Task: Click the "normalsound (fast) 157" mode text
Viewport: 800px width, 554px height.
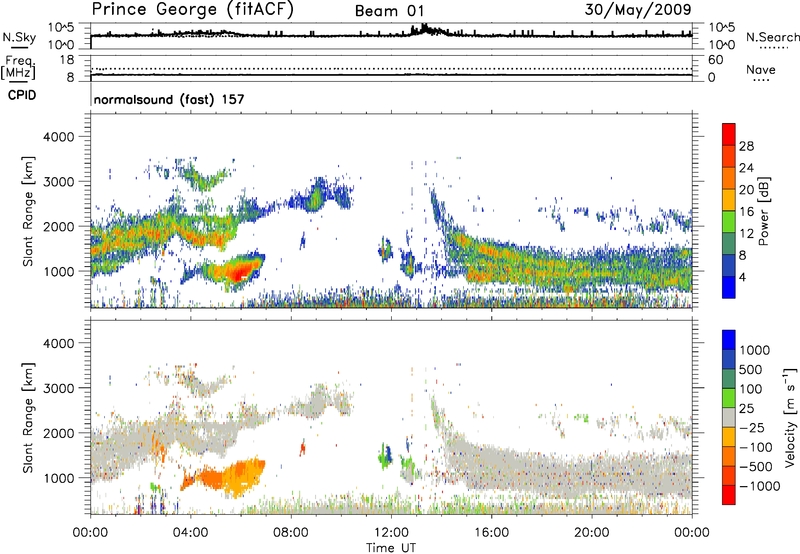Action: [x=169, y=99]
